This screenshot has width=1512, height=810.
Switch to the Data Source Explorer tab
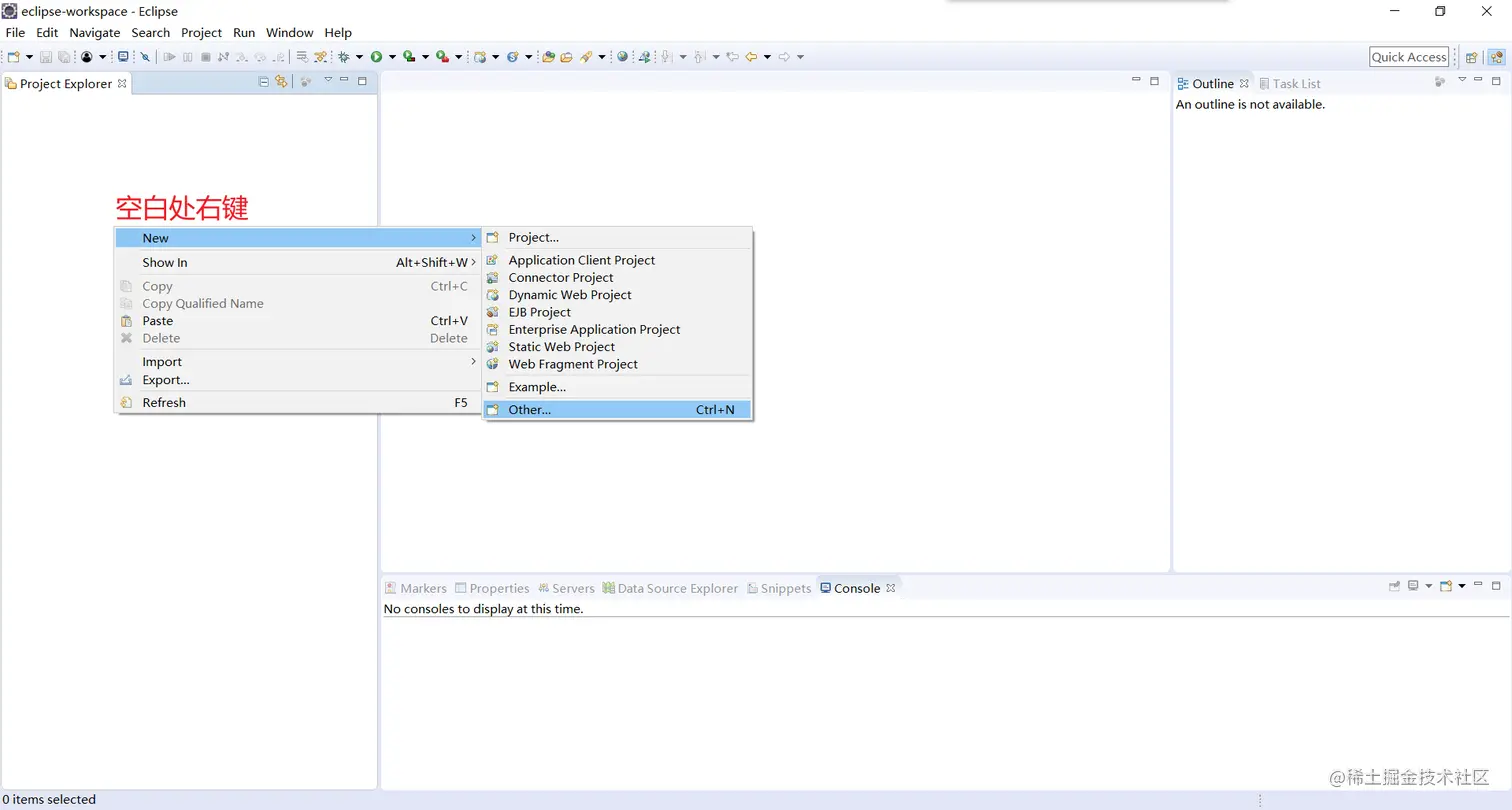click(x=670, y=588)
